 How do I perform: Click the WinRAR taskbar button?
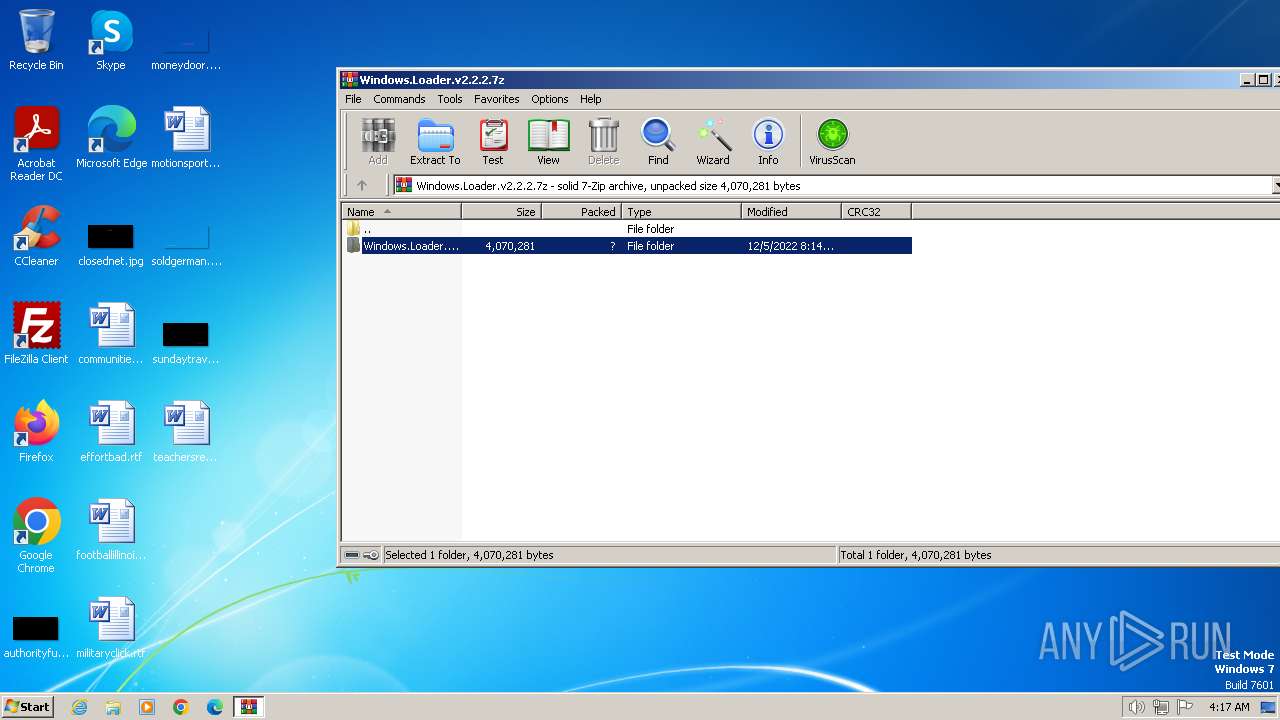point(248,707)
